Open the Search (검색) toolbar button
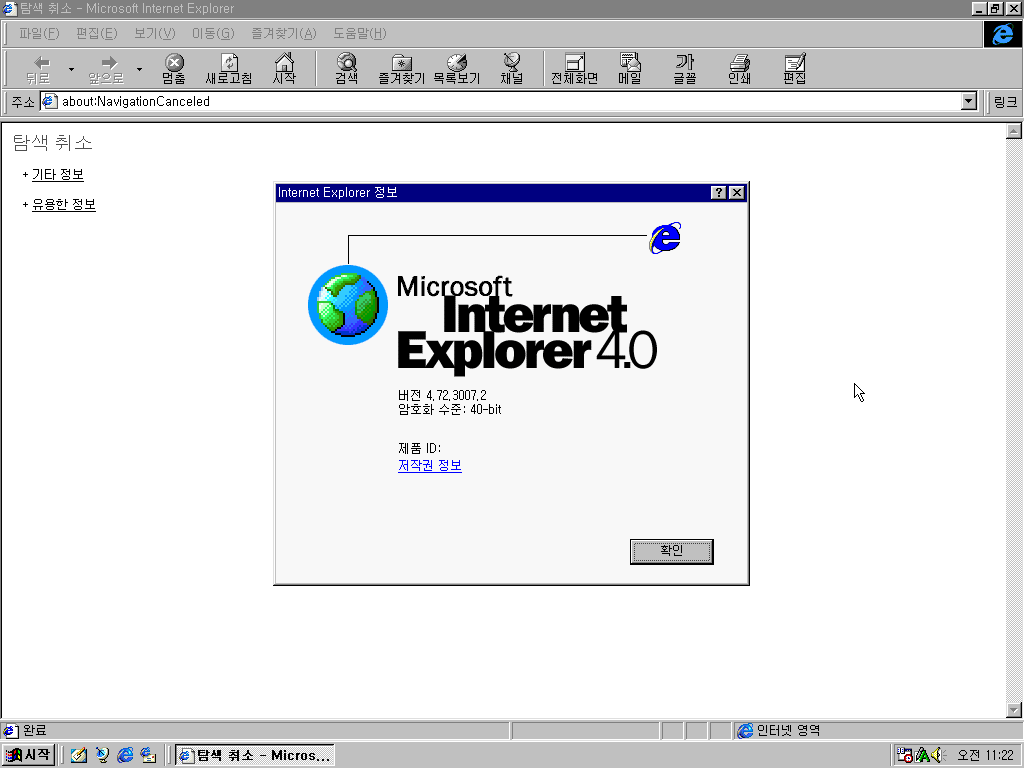 [x=347, y=69]
